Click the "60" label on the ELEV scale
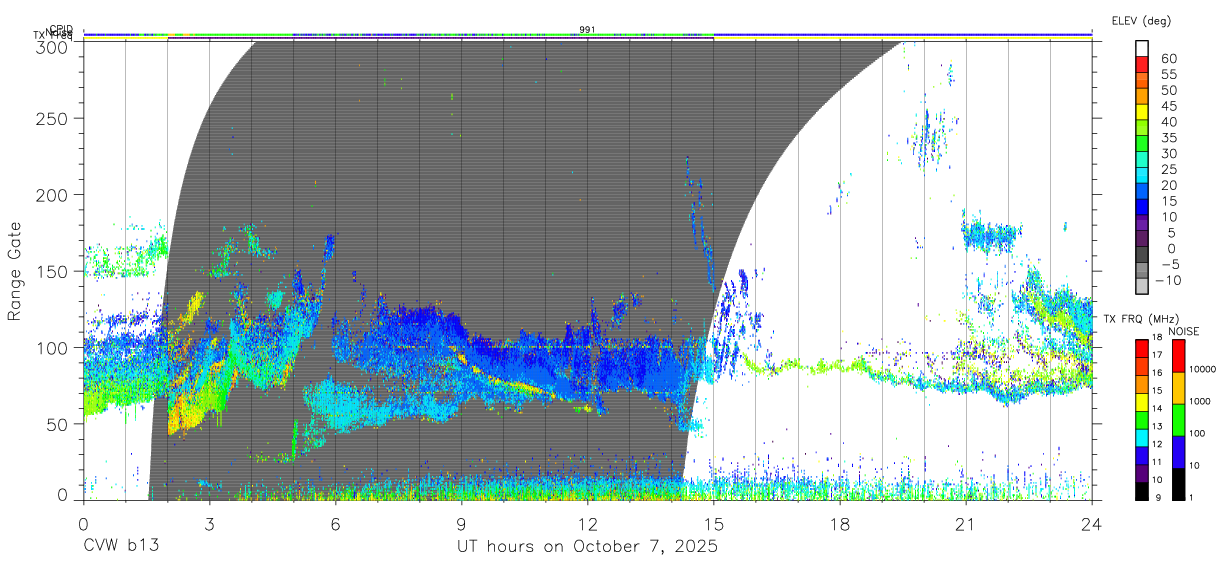Image resolution: width=1228 pixels, height=567 pixels. (x=1168, y=58)
